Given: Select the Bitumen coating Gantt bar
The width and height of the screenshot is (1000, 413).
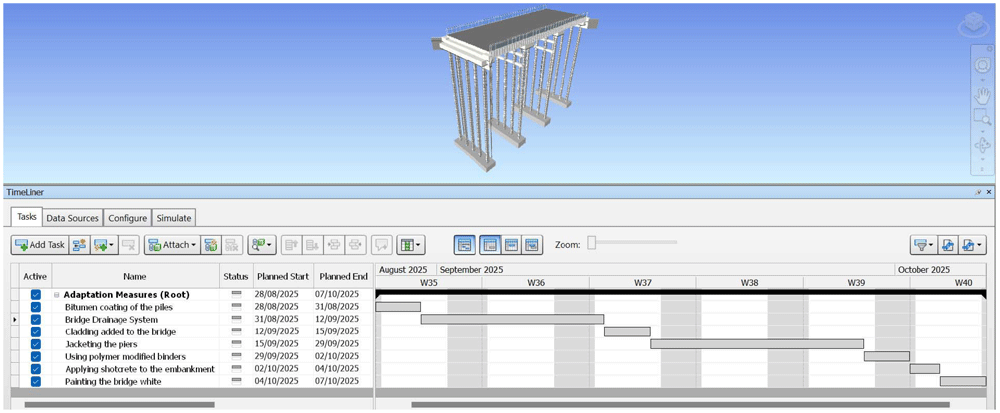Looking at the screenshot, I should point(398,307).
